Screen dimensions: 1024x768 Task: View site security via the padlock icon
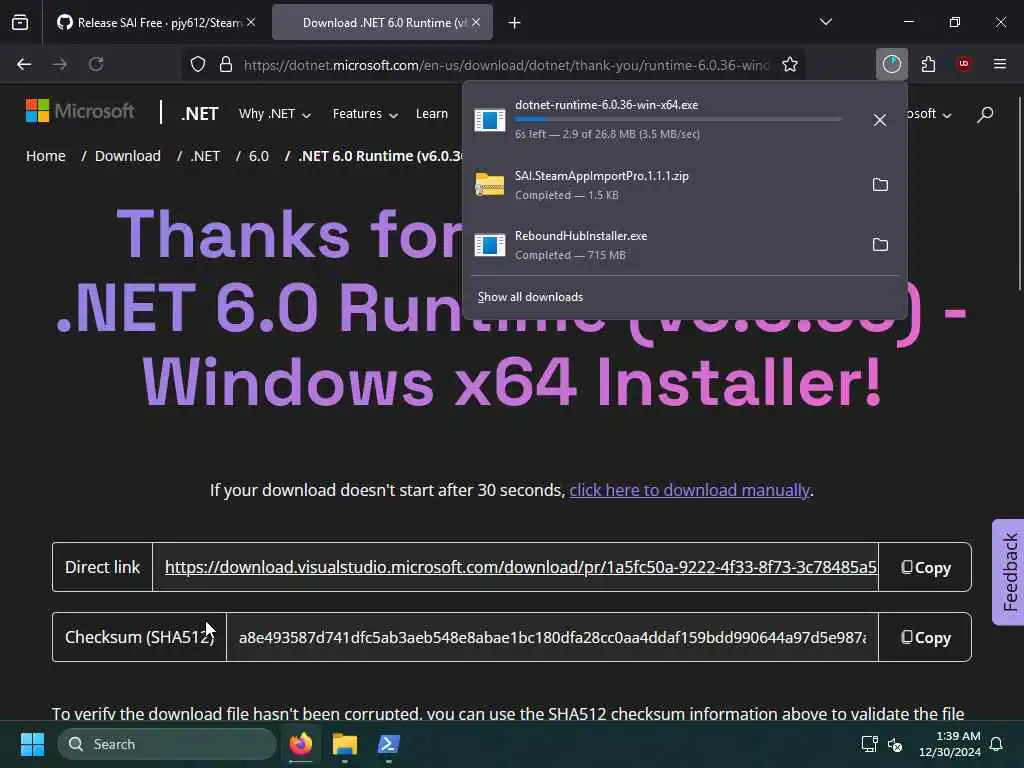[x=226, y=64]
